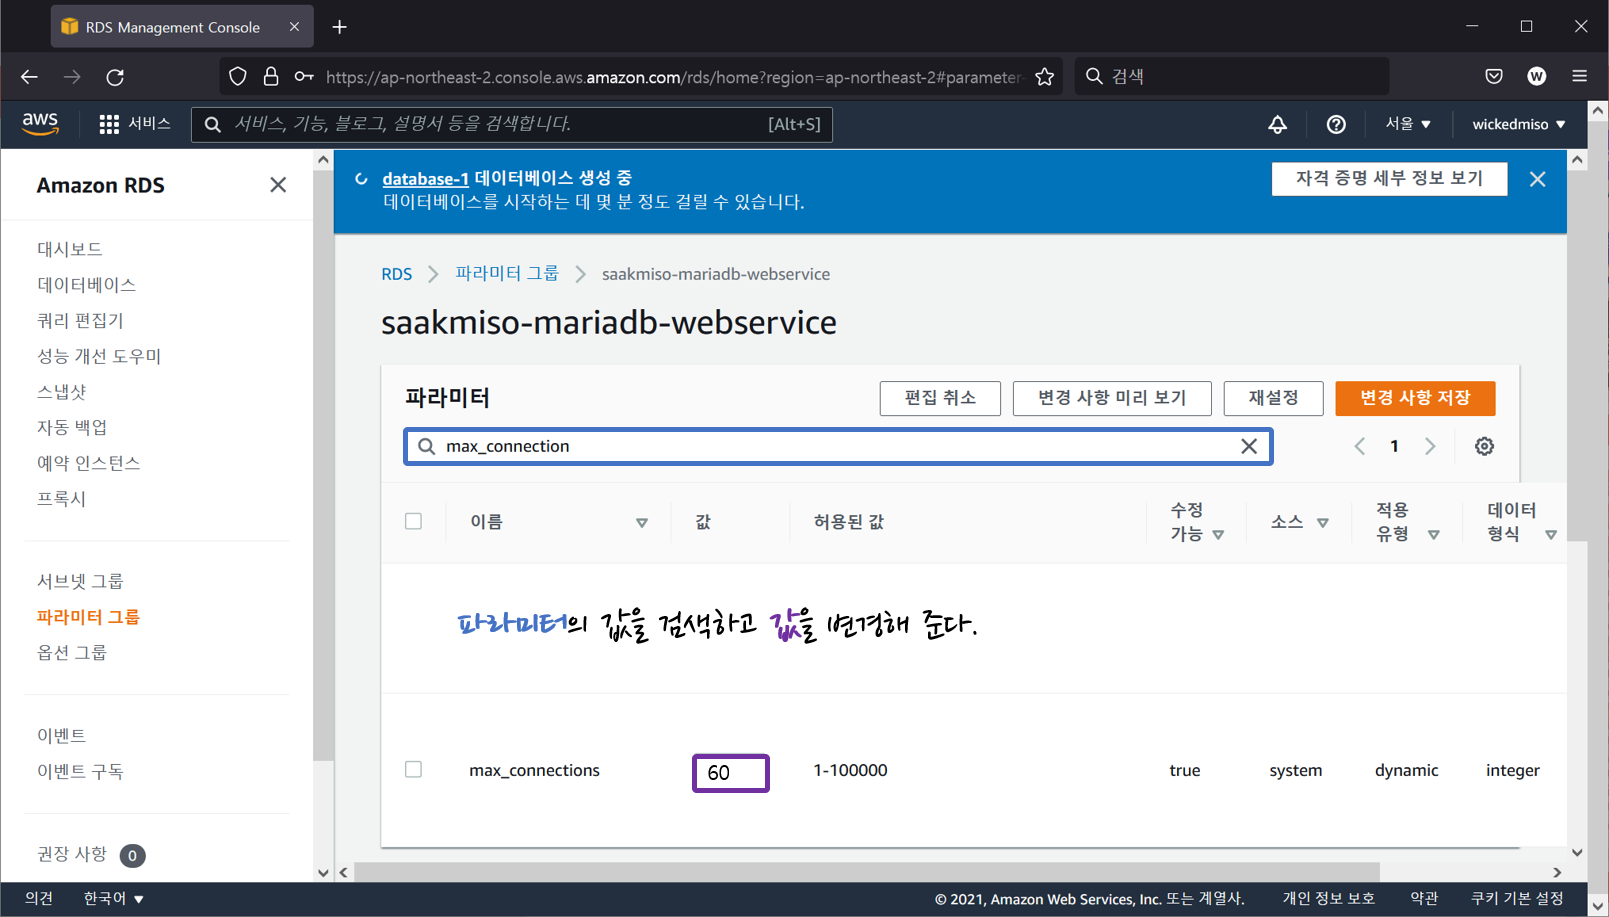Click the RDS breadcrumb link

[x=396, y=274]
